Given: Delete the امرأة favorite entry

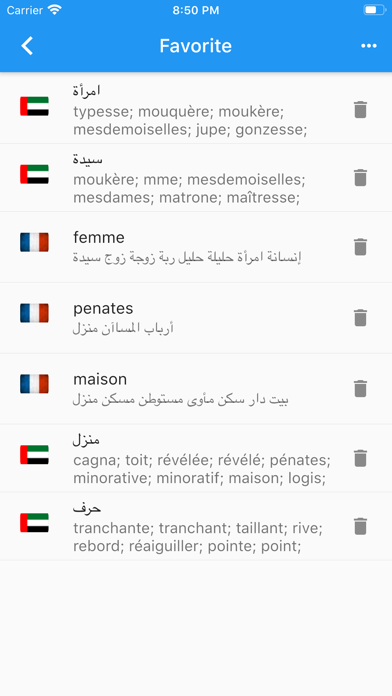Looking at the screenshot, I should pyautogui.click(x=360, y=110).
